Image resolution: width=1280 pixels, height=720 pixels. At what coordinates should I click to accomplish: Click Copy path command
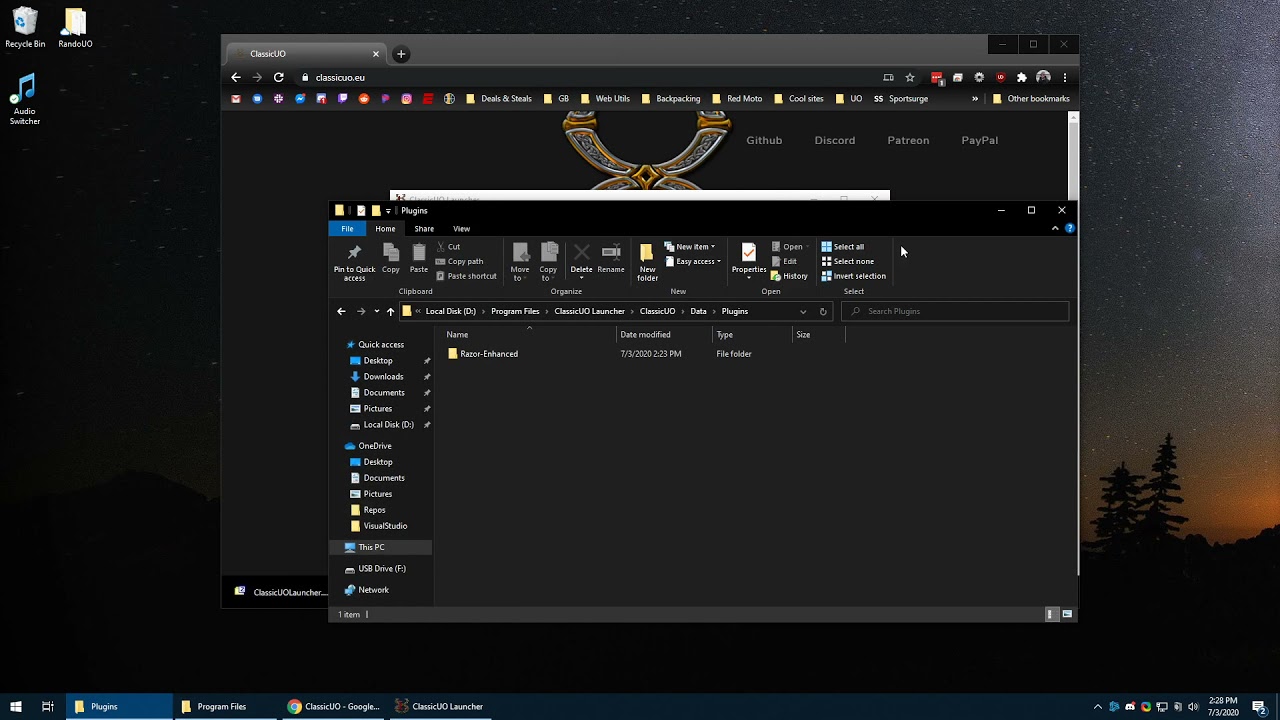pyautogui.click(x=460, y=261)
